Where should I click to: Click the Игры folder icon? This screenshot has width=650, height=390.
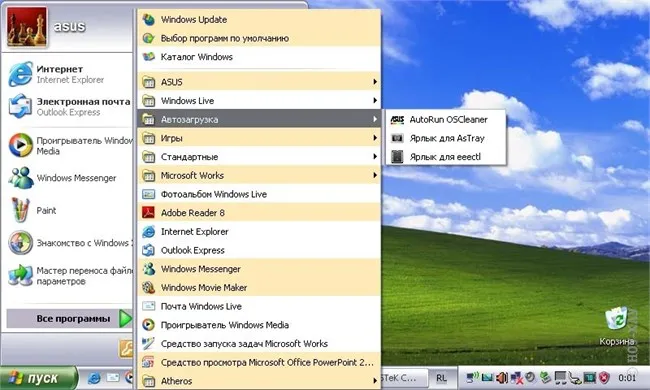(x=148, y=138)
